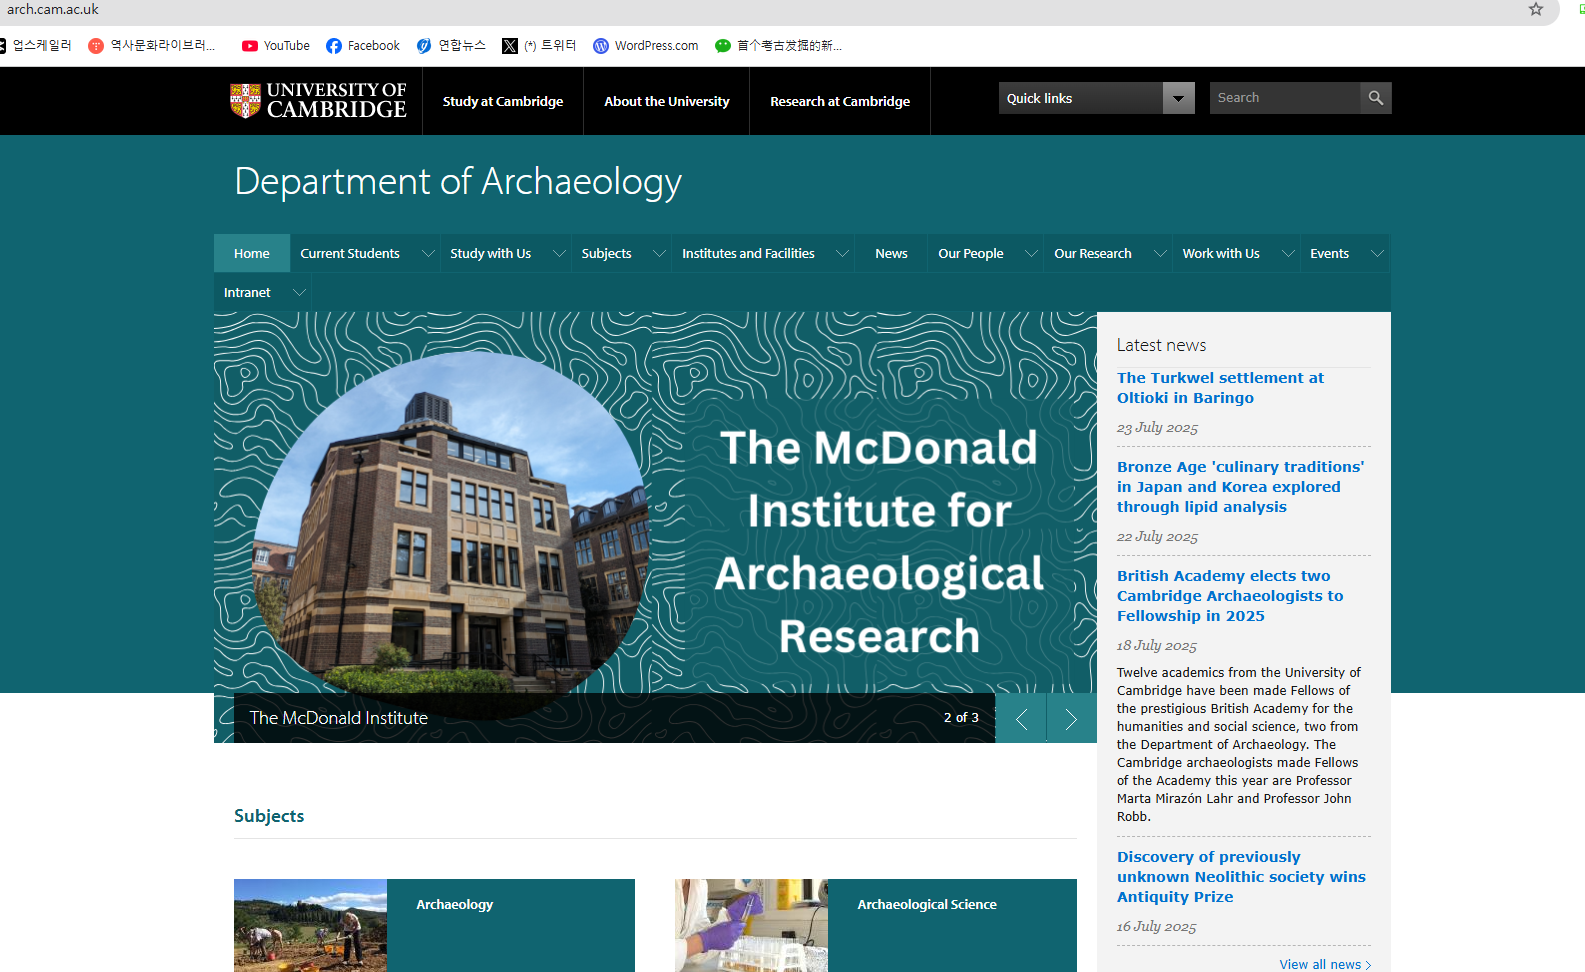
Task: Open the News navigation item
Action: click(891, 254)
